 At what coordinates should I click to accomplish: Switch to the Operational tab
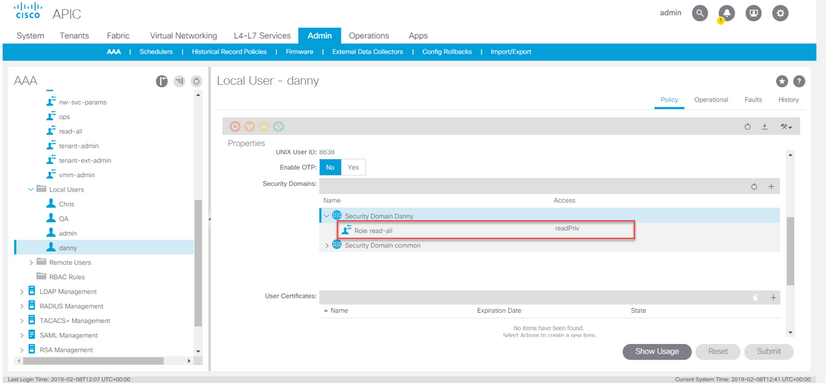[x=711, y=100]
